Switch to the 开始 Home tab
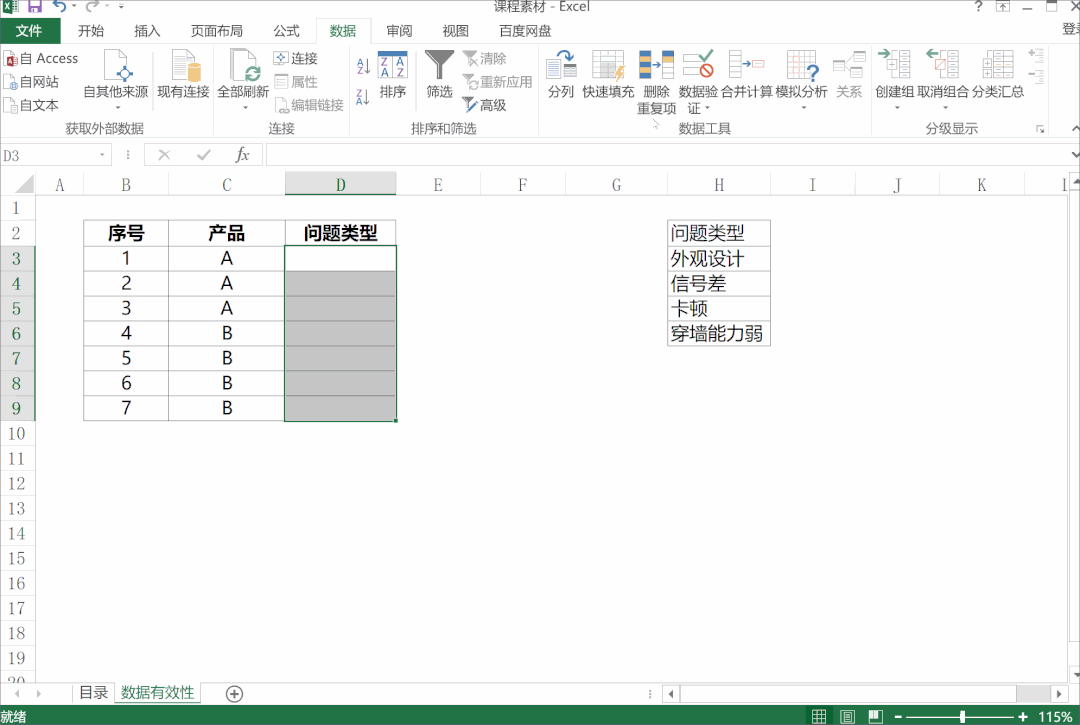The width and height of the screenshot is (1080, 725). 91,31
